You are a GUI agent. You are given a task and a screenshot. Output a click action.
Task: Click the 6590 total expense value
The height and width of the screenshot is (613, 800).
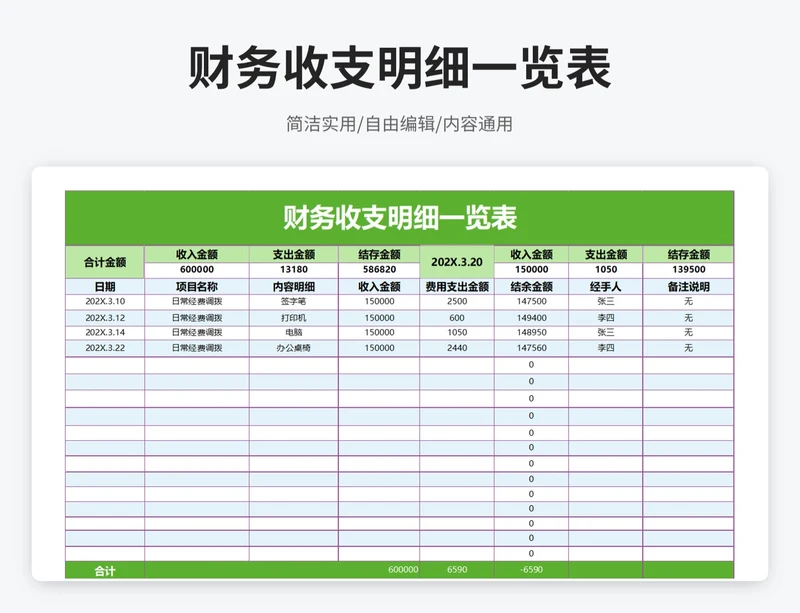(x=457, y=570)
